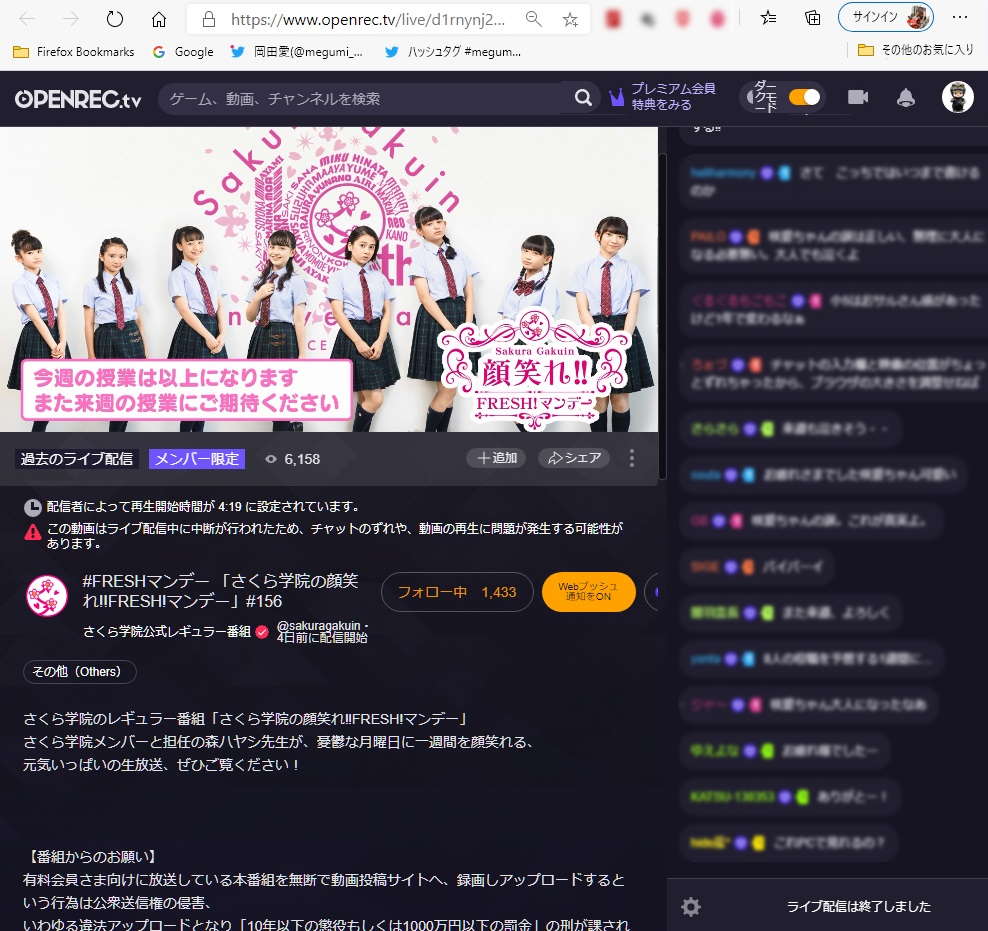Bookmark page with star icon

pos(570,19)
